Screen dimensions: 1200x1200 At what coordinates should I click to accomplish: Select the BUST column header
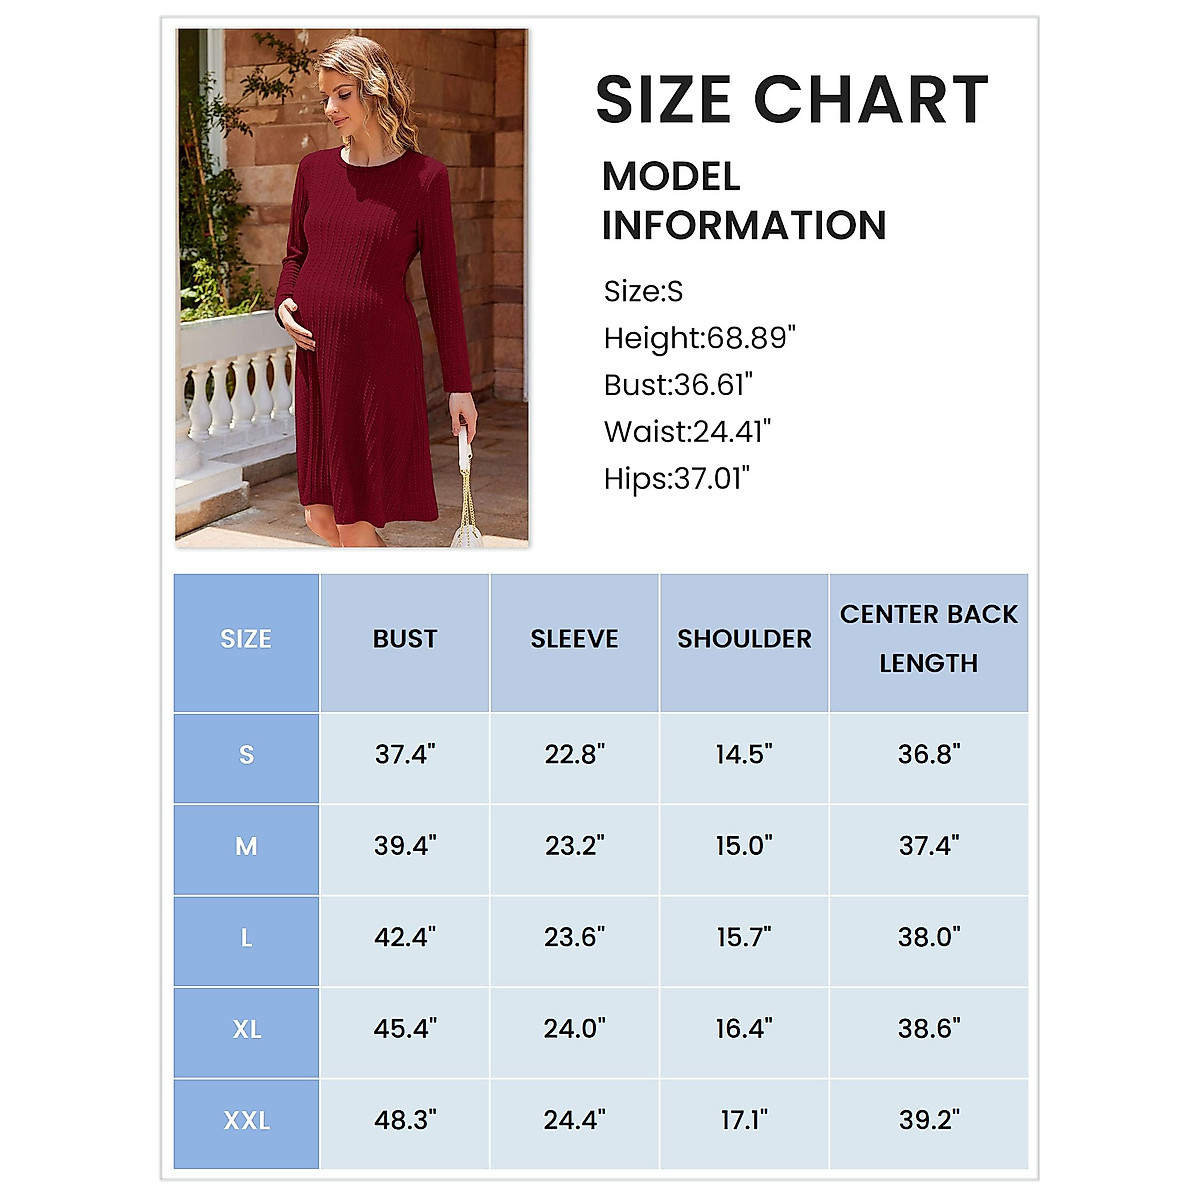405,639
